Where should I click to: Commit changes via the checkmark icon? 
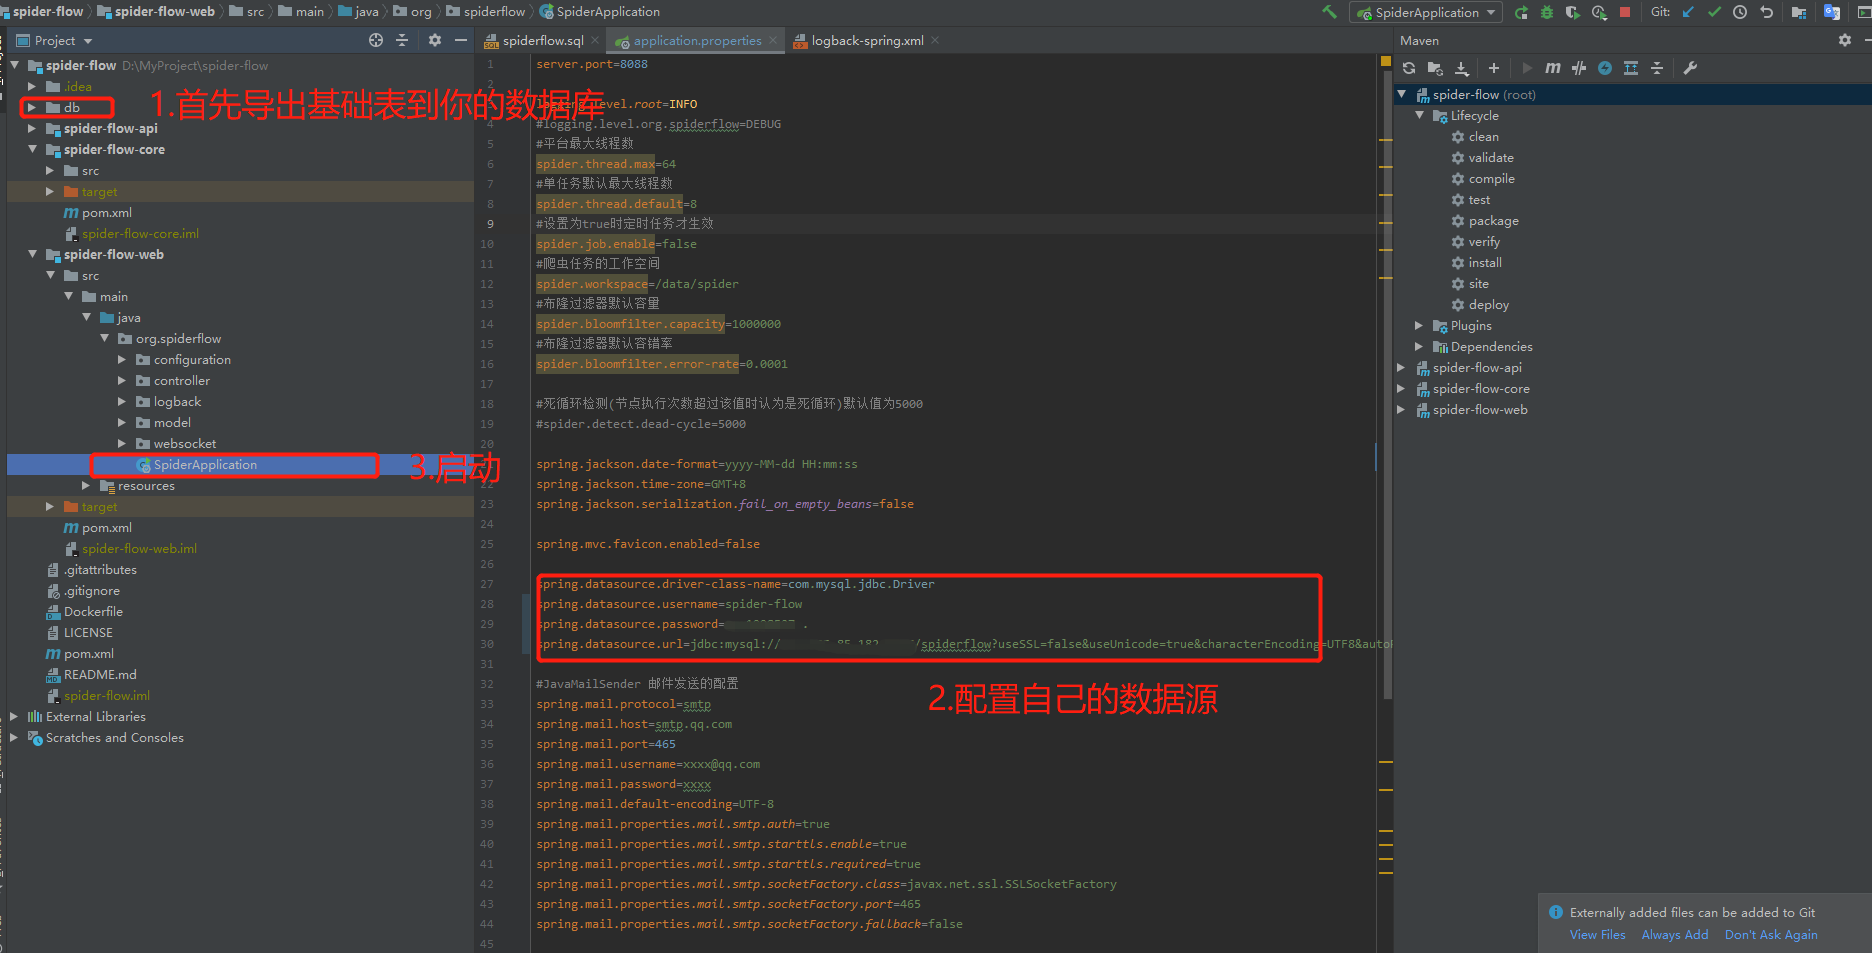coord(1714,11)
